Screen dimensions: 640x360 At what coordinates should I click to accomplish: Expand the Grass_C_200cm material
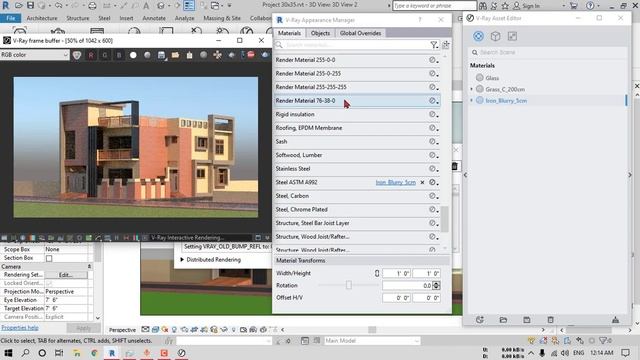coord(471,89)
